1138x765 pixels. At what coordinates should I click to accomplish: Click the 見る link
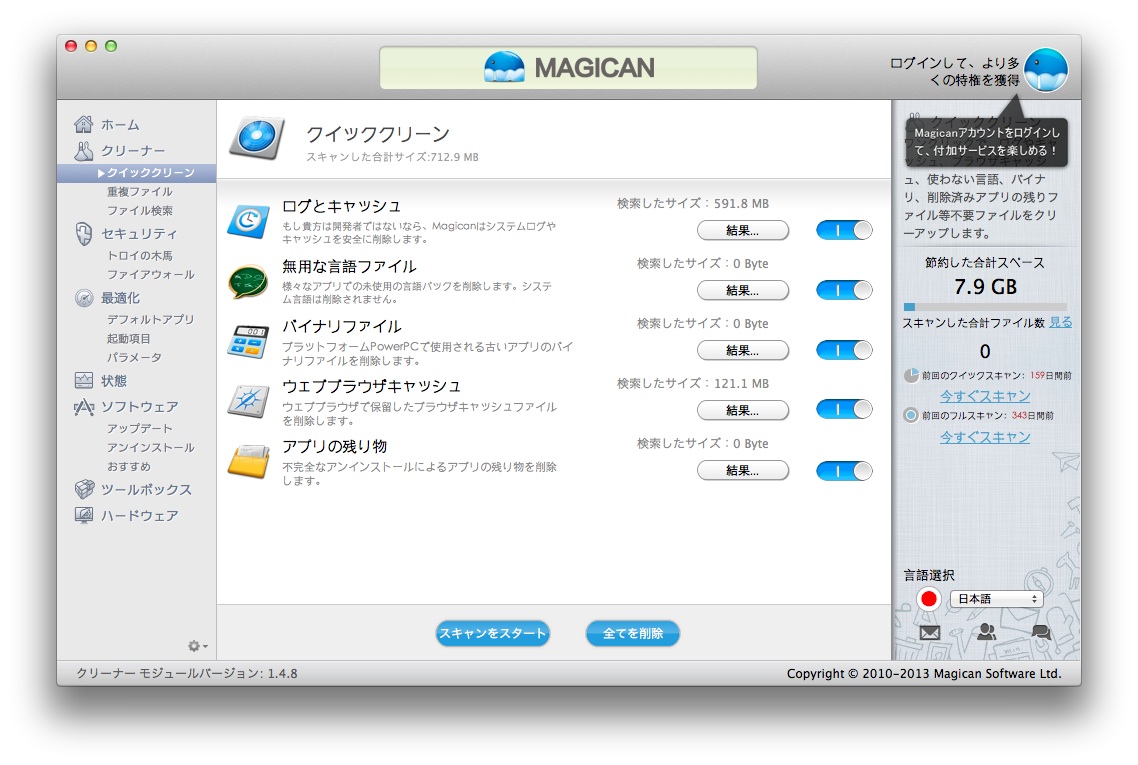tap(1060, 322)
